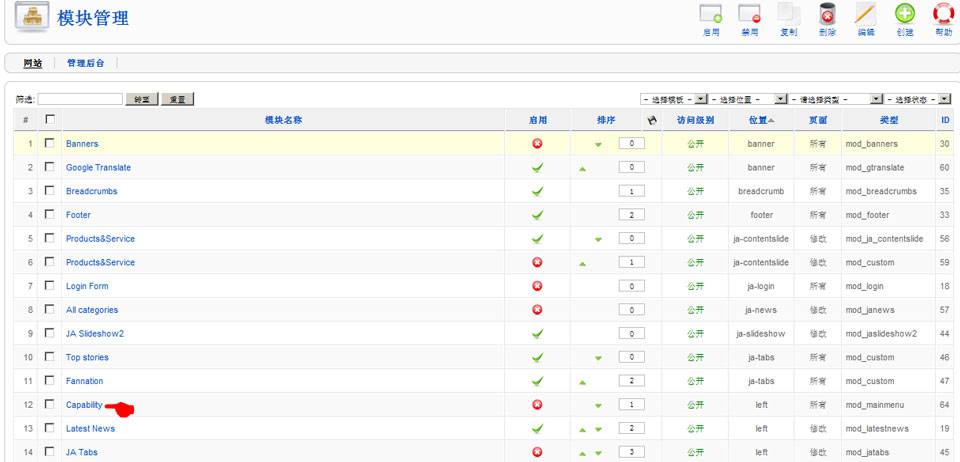Sort by the 位置 column header
Image resolution: width=960 pixels, height=462 pixels.
coord(758,120)
